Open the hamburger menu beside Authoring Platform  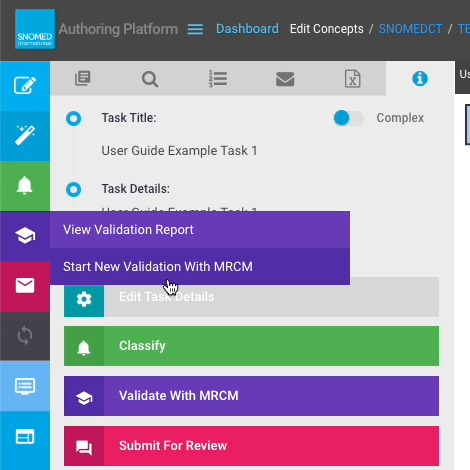coord(195,29)
